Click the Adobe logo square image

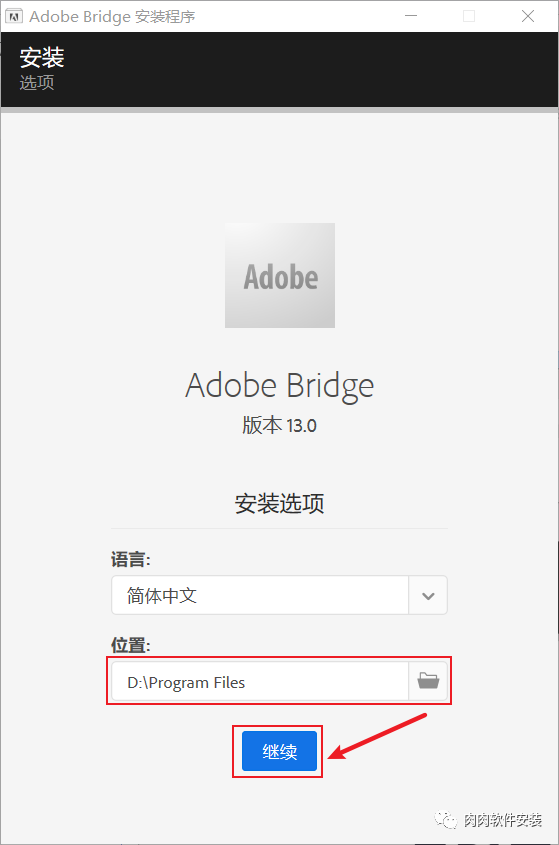(x=280, y=275)
